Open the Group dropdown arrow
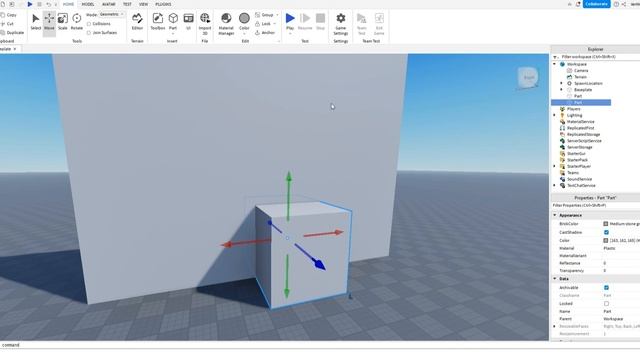Viewport: 640px width, 360px height. coord(277,15)
